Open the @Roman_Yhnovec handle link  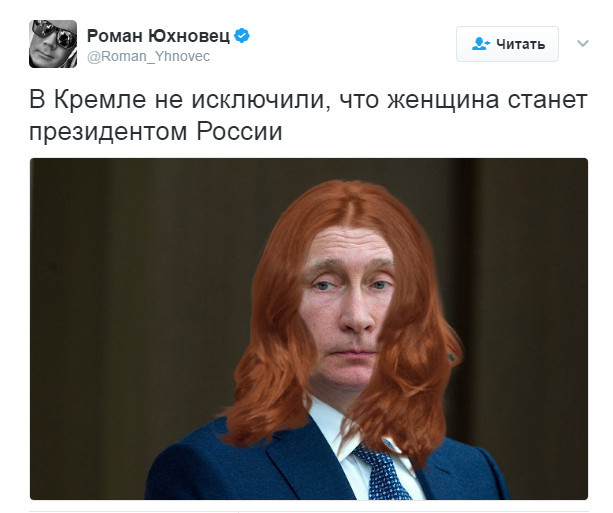tap(149, 56)
